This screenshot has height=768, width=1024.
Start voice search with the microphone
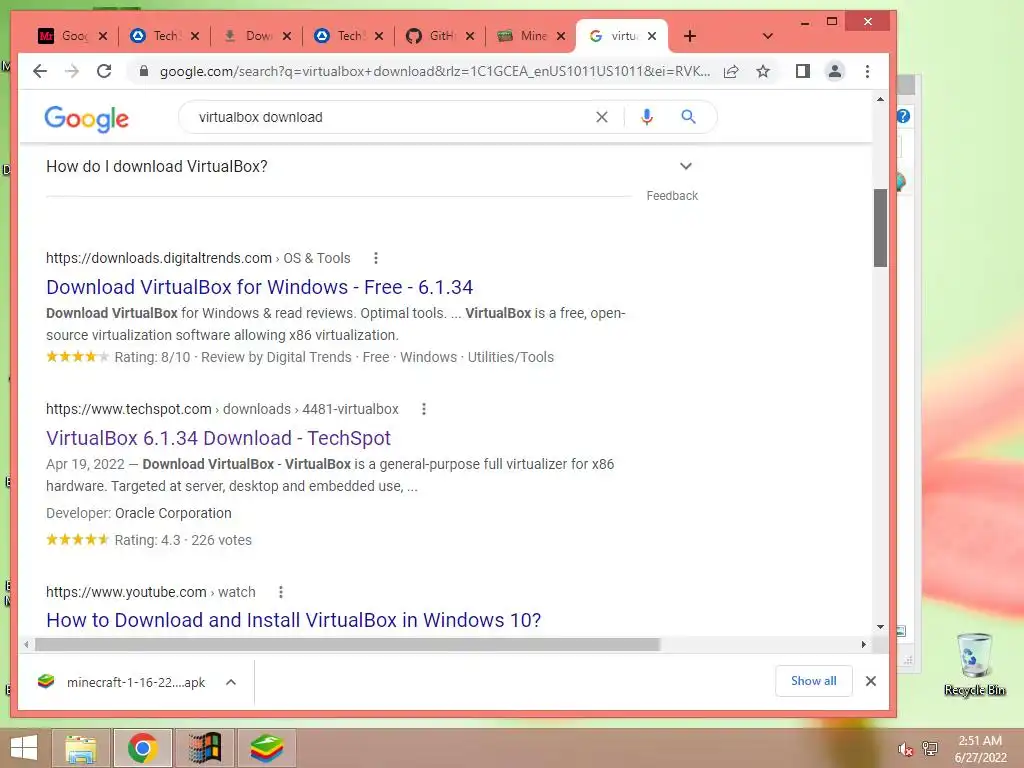[x=647, y=117]
